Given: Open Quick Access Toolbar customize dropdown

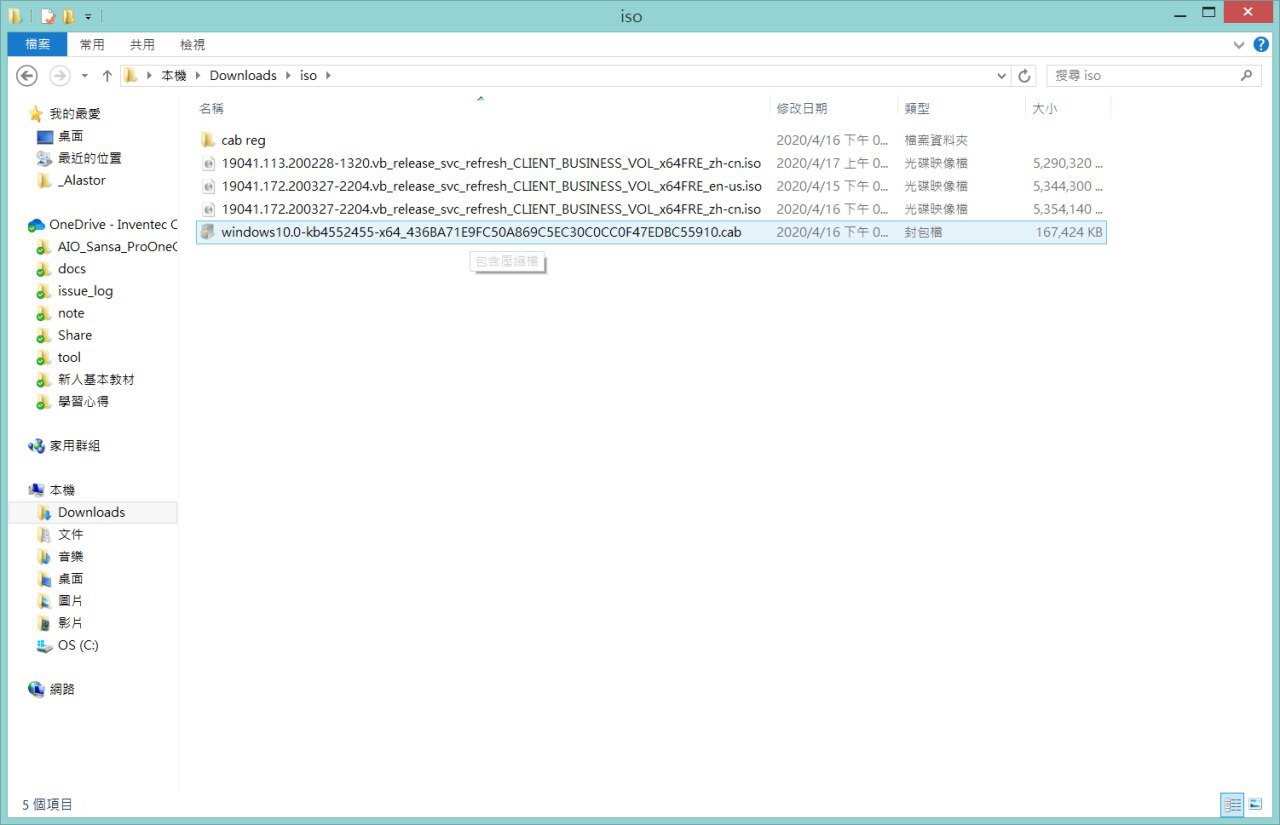Looking at the screenshot, I should click(88, 16).
